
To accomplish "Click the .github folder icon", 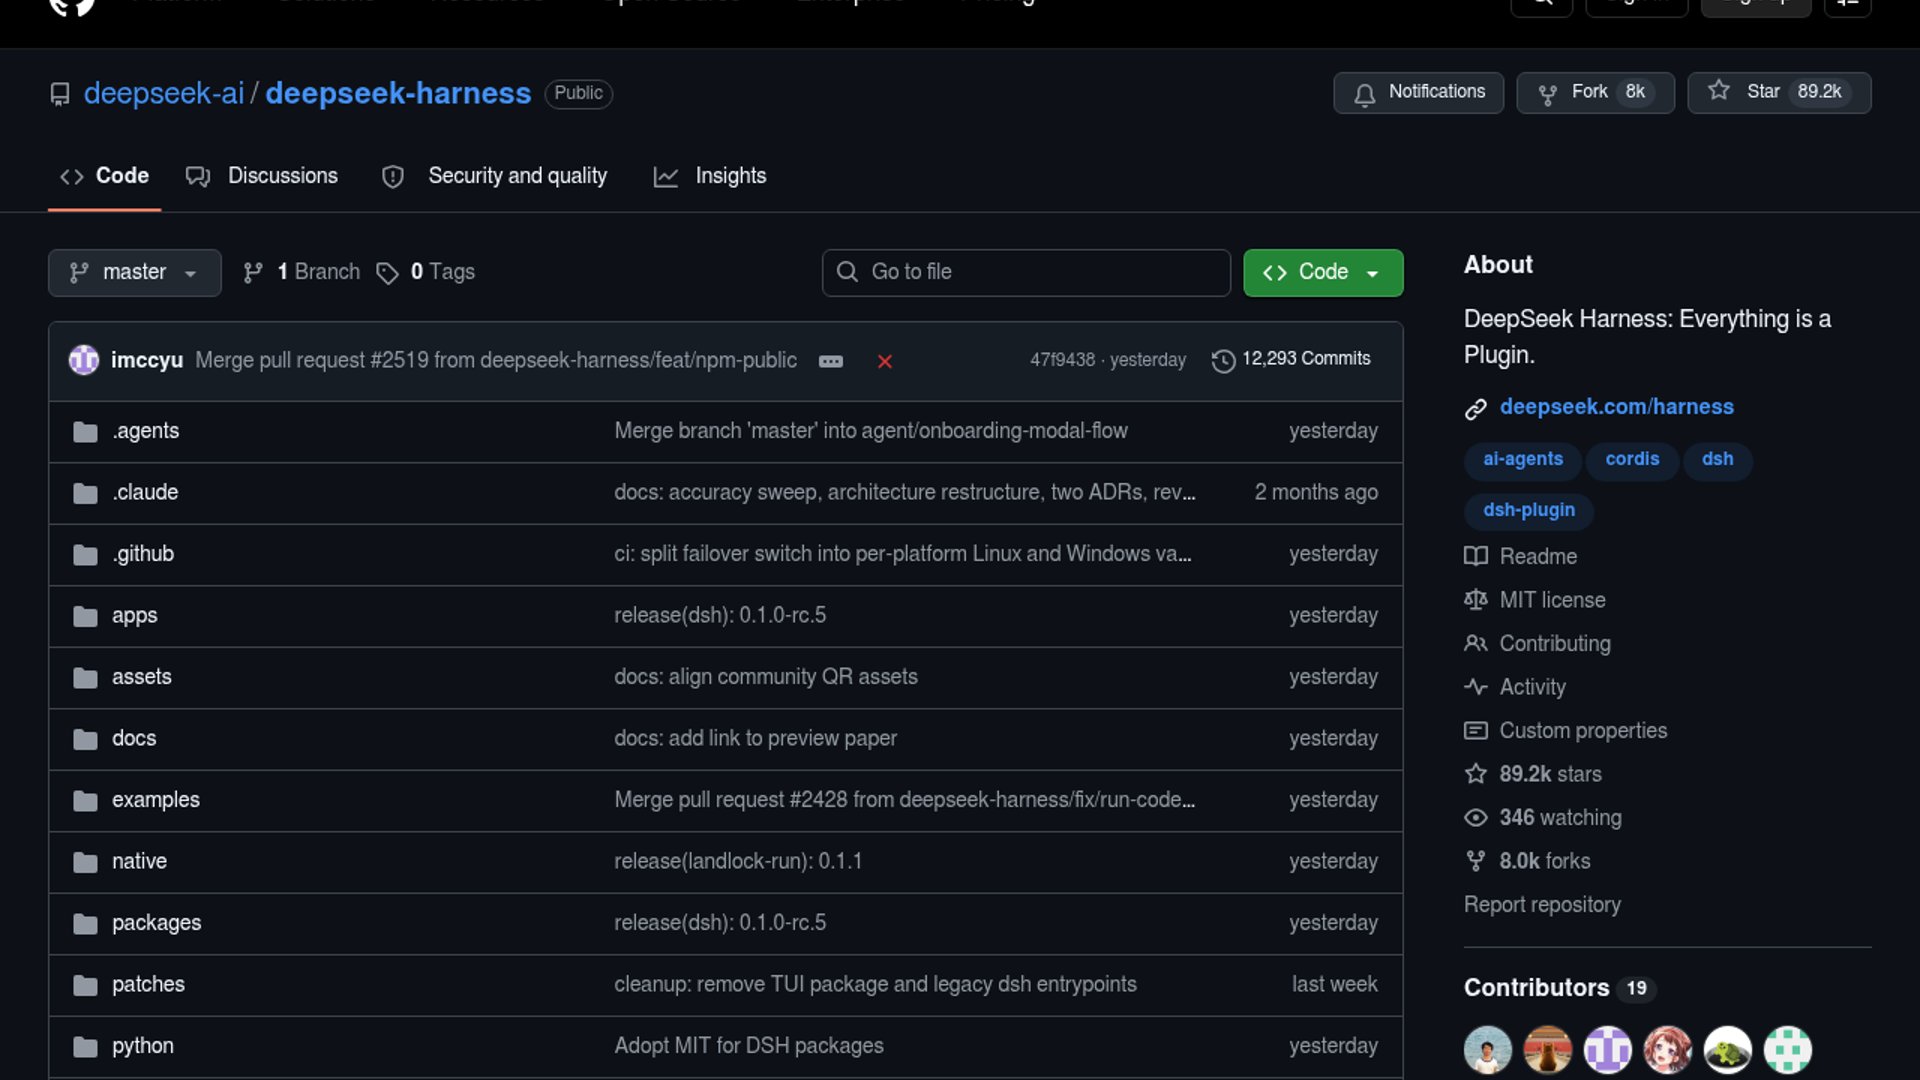I will [x=85, y=555].
